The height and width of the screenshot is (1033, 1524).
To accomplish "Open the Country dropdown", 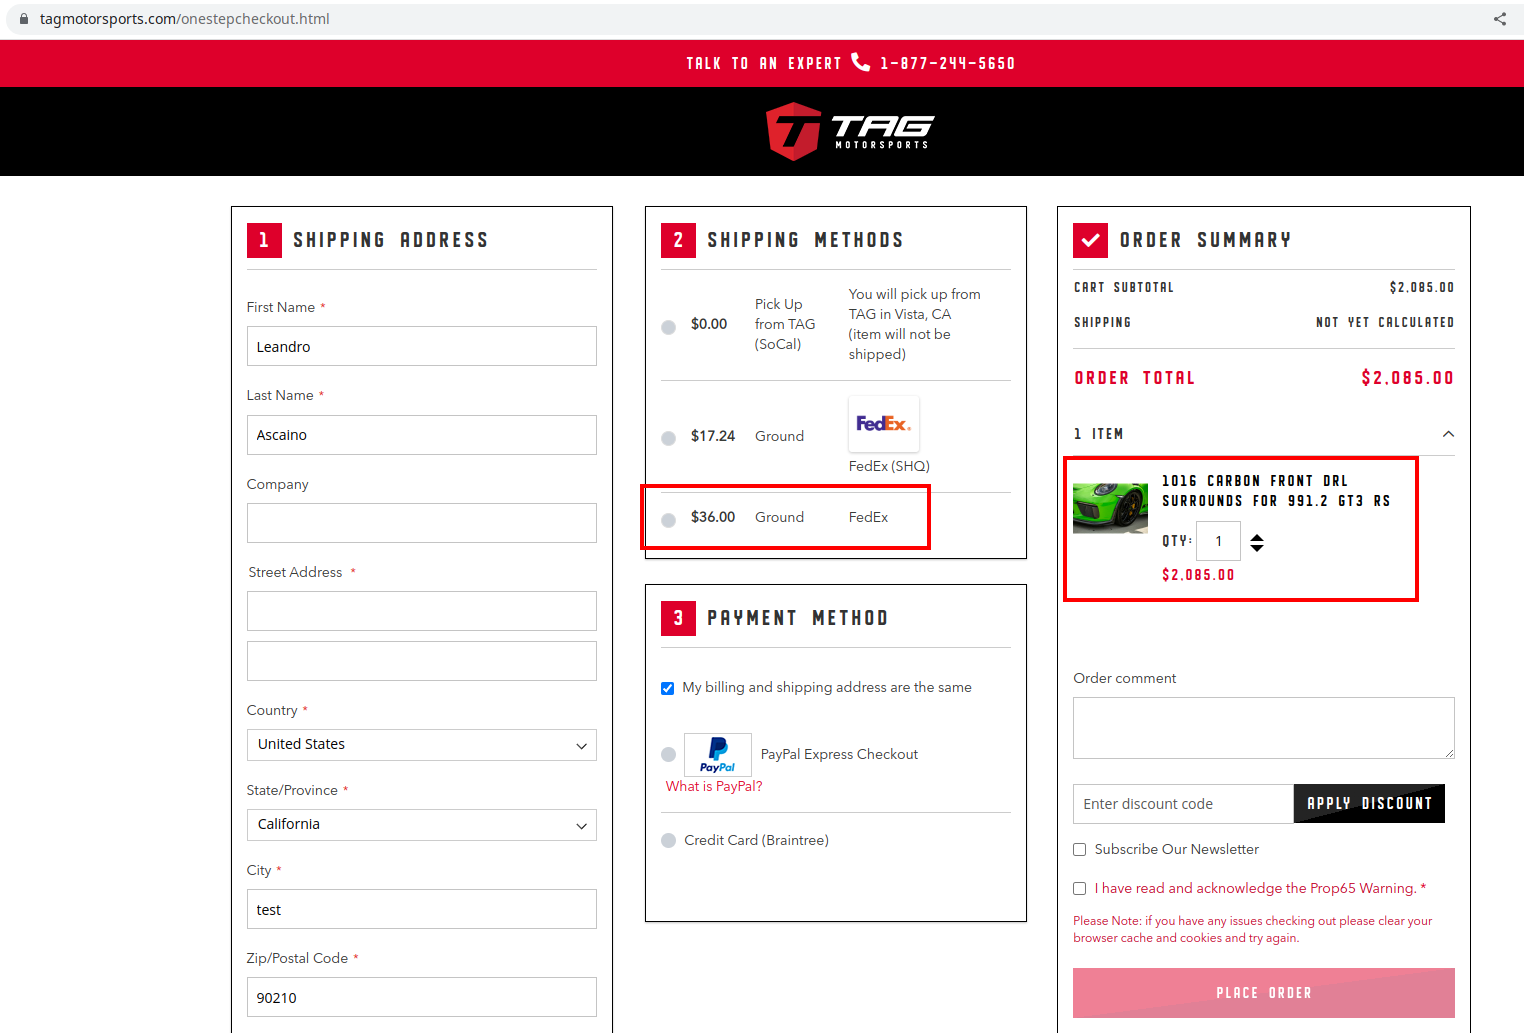I will click(x=421, y=745).
